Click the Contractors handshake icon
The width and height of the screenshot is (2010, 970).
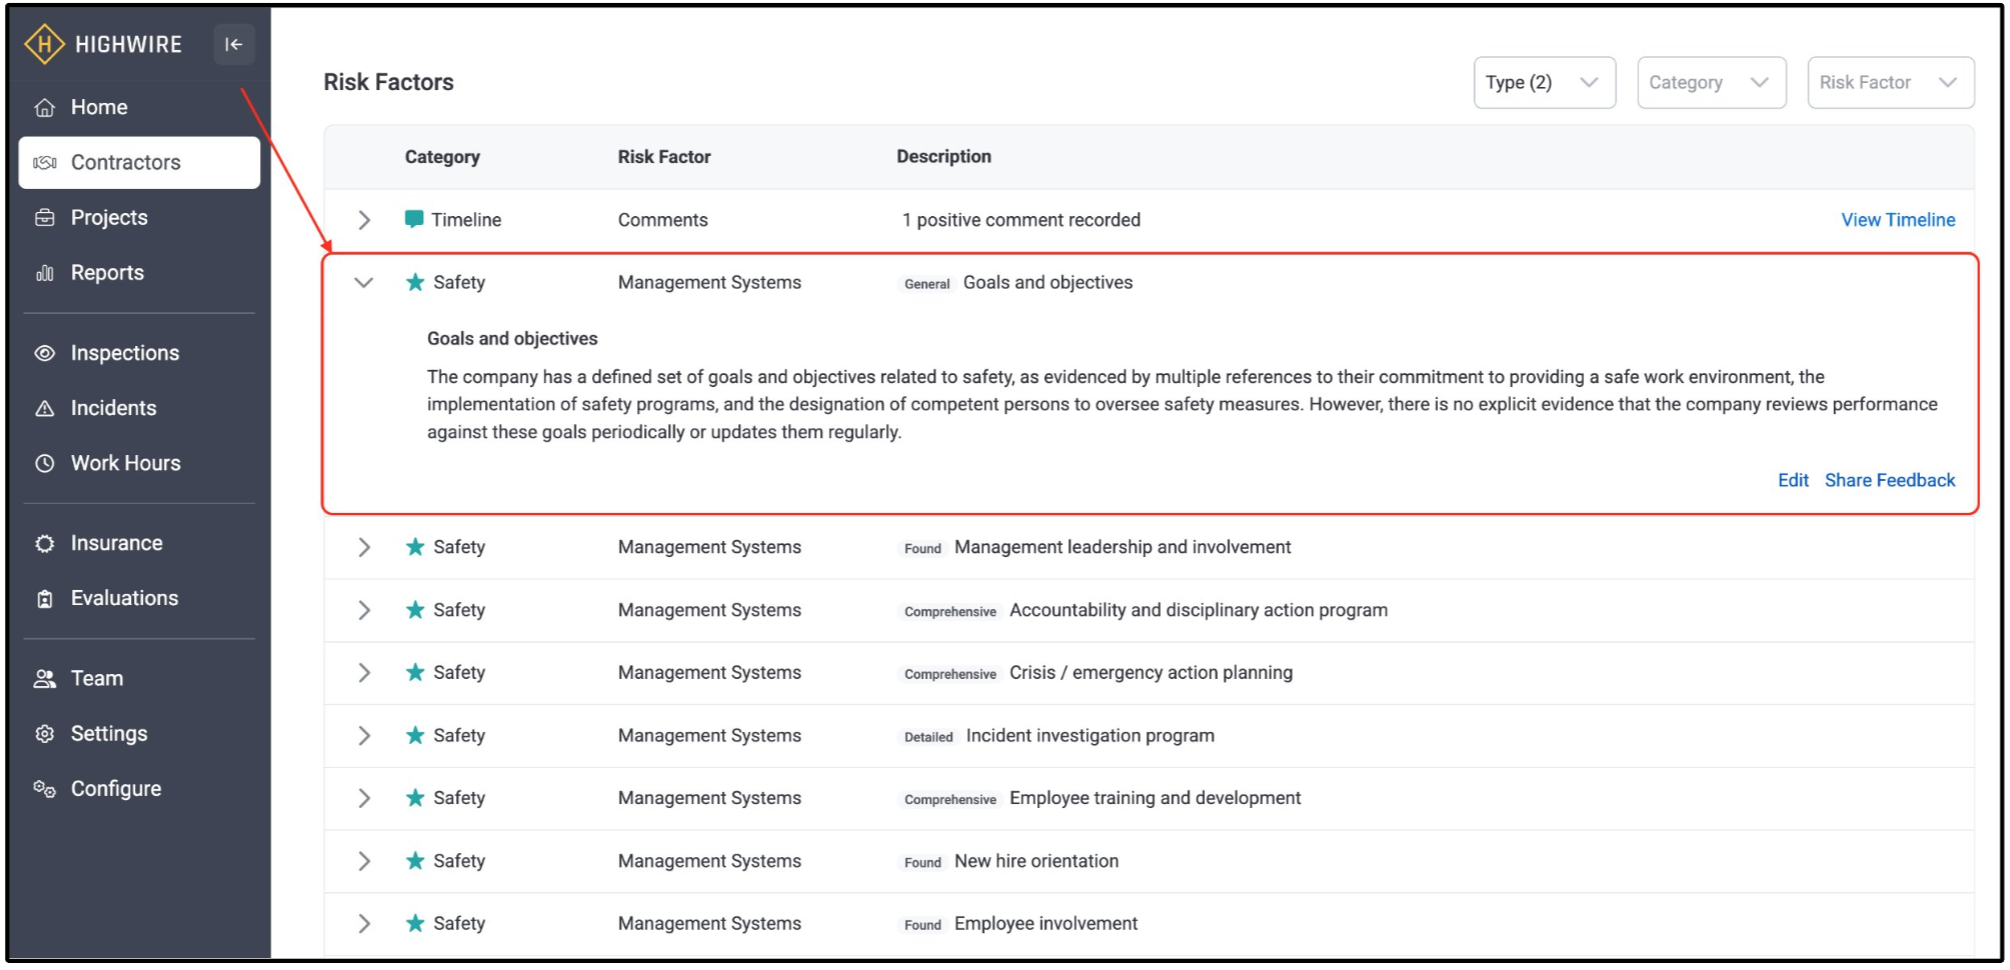pyautogui.click(x=45, y=163)
